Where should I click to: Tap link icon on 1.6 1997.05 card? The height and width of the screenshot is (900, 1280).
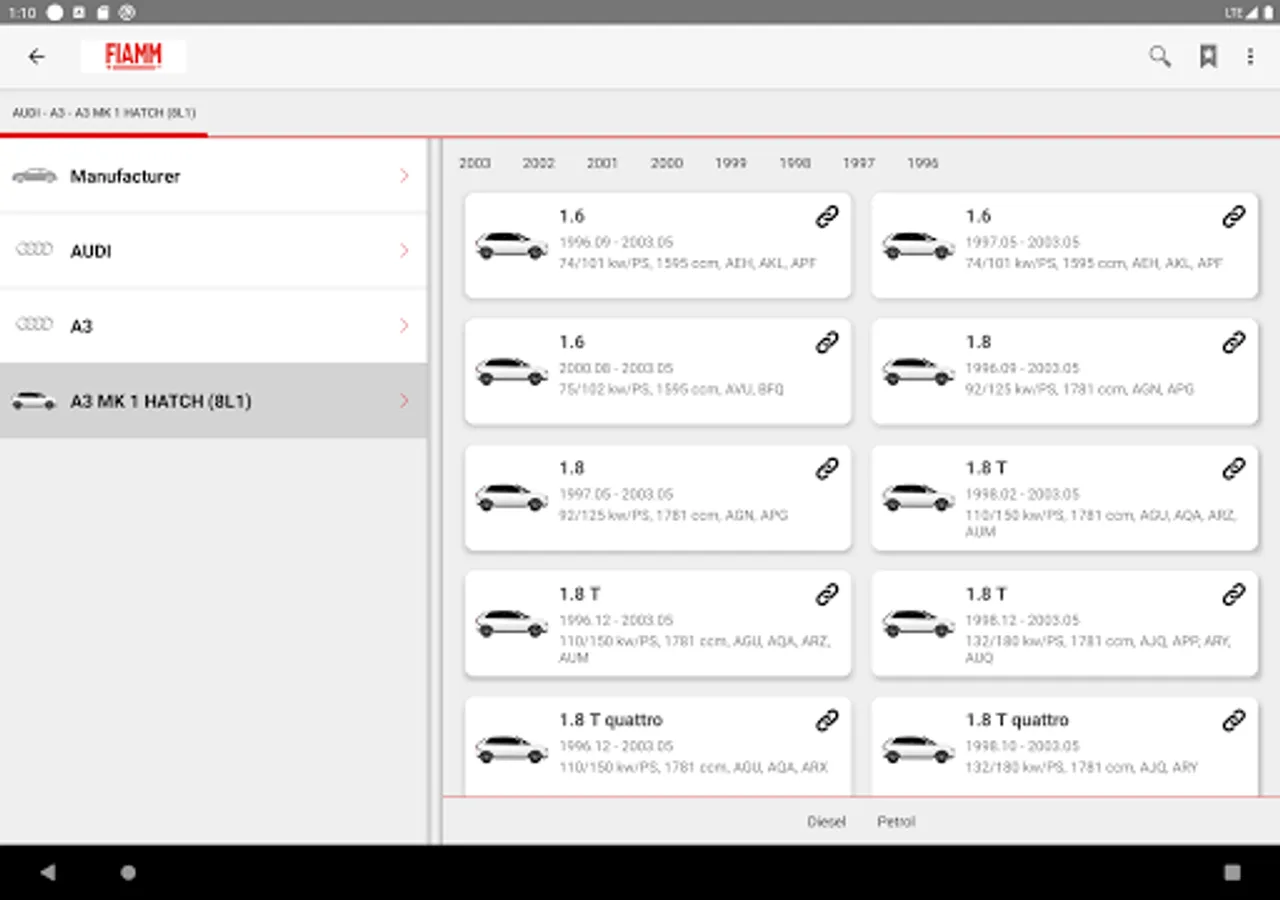click(x=1234, y=216)
